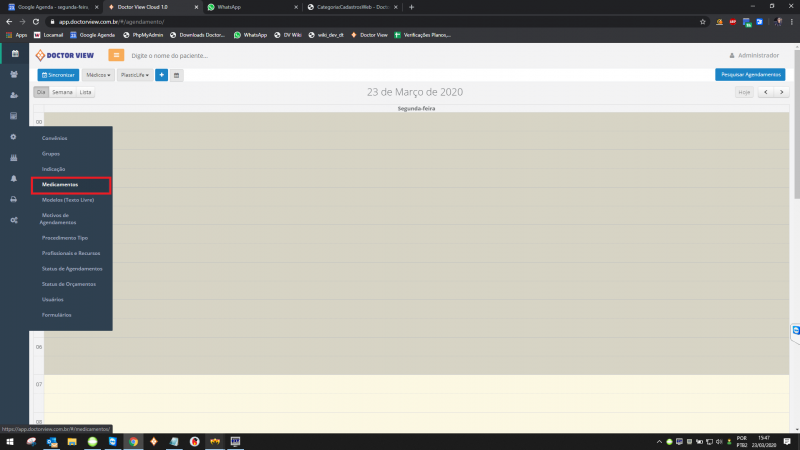Switch to Lista view
The width and height of the screenshot is (800, 450).
pos(86,92)
